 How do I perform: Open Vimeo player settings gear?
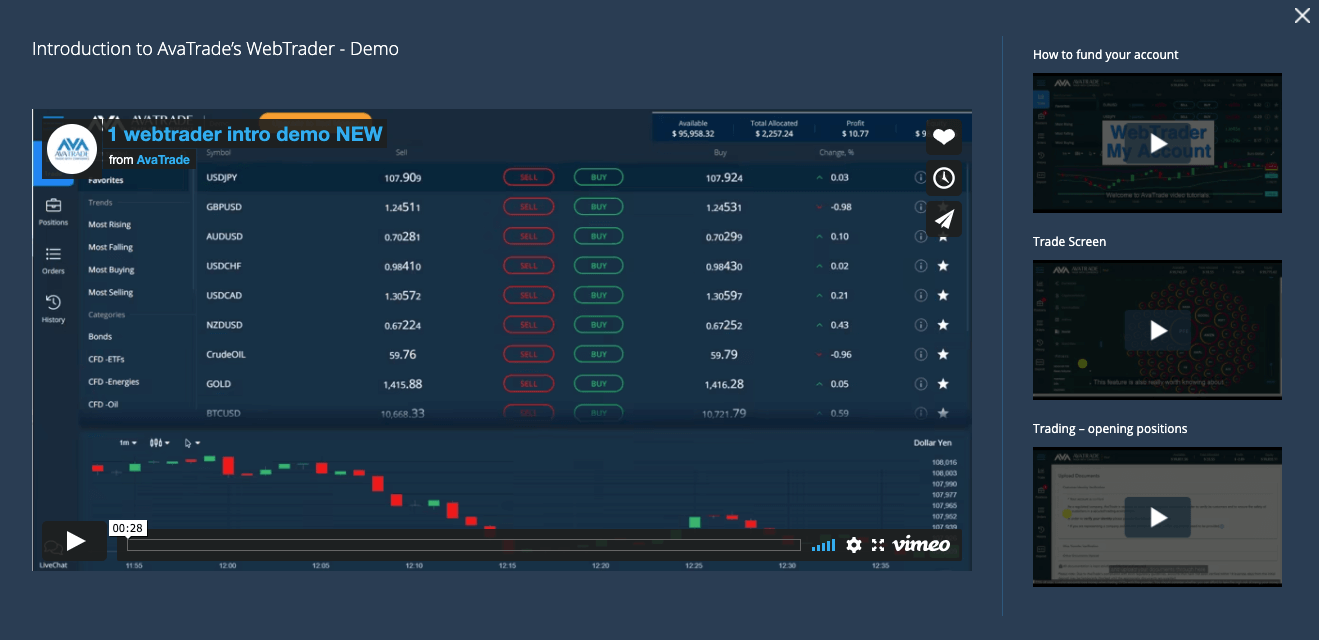coord(853,545)
